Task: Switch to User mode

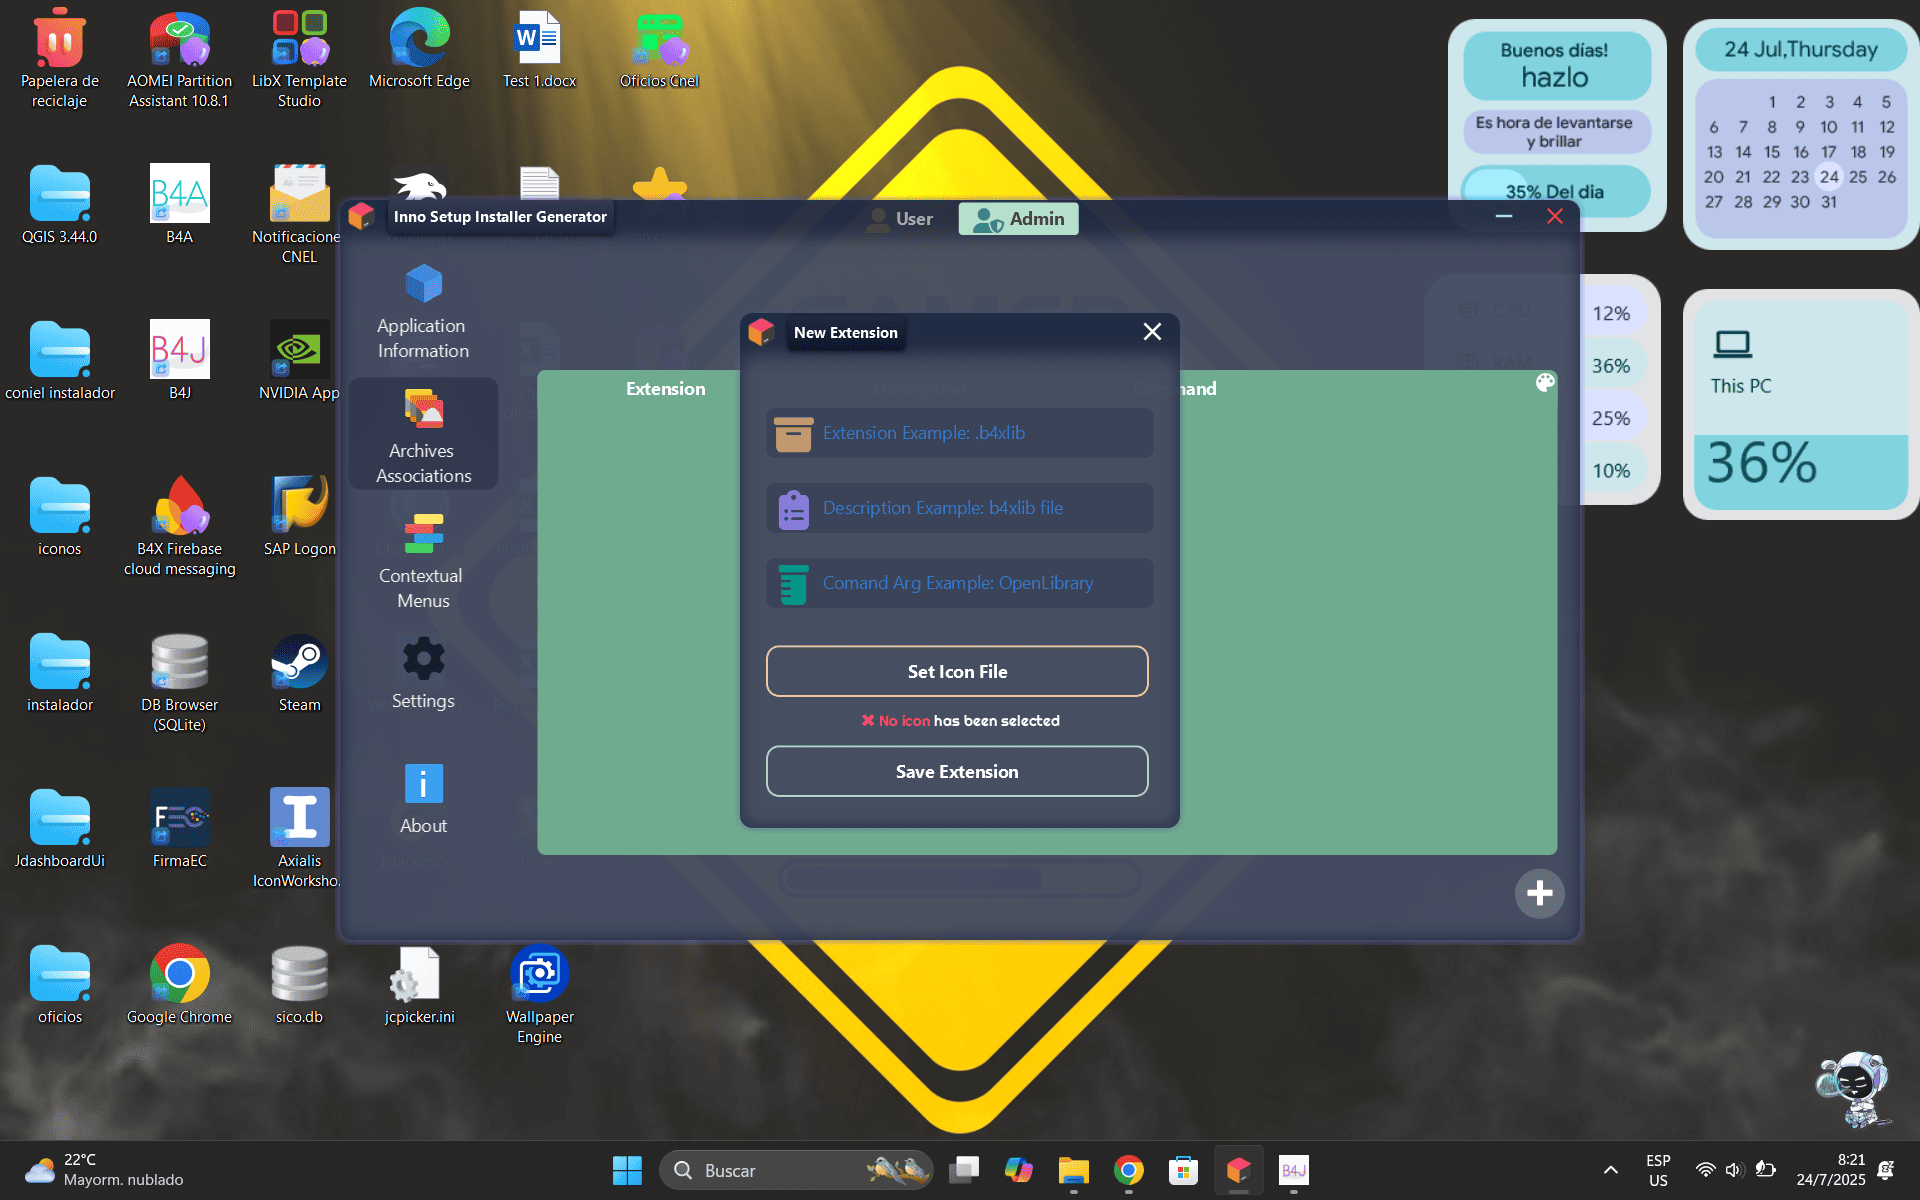Action: pos(899,219)
